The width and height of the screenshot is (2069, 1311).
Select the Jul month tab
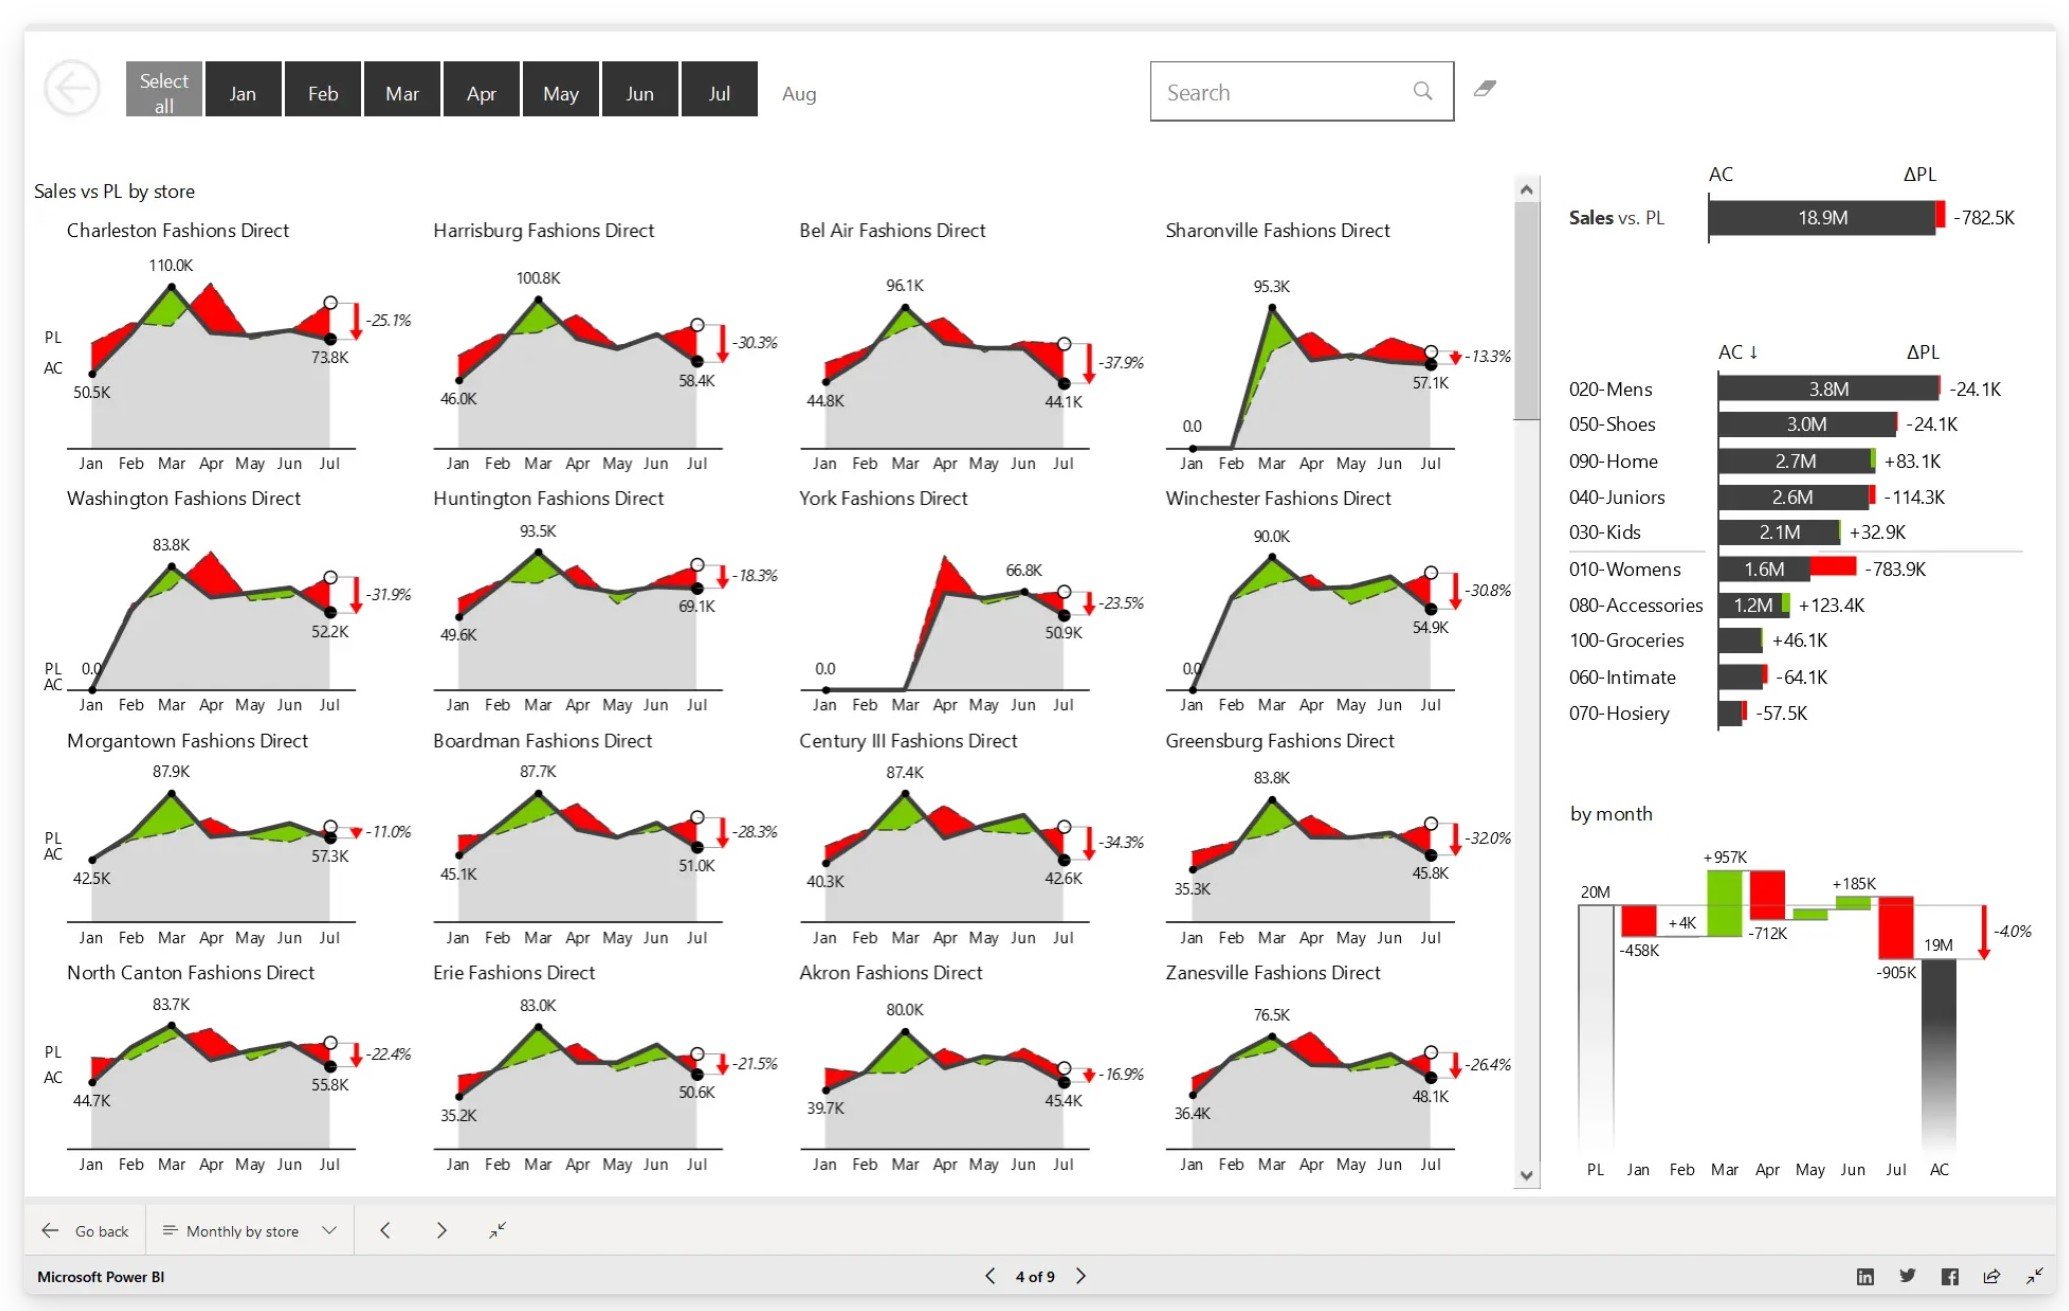[719, 89]
